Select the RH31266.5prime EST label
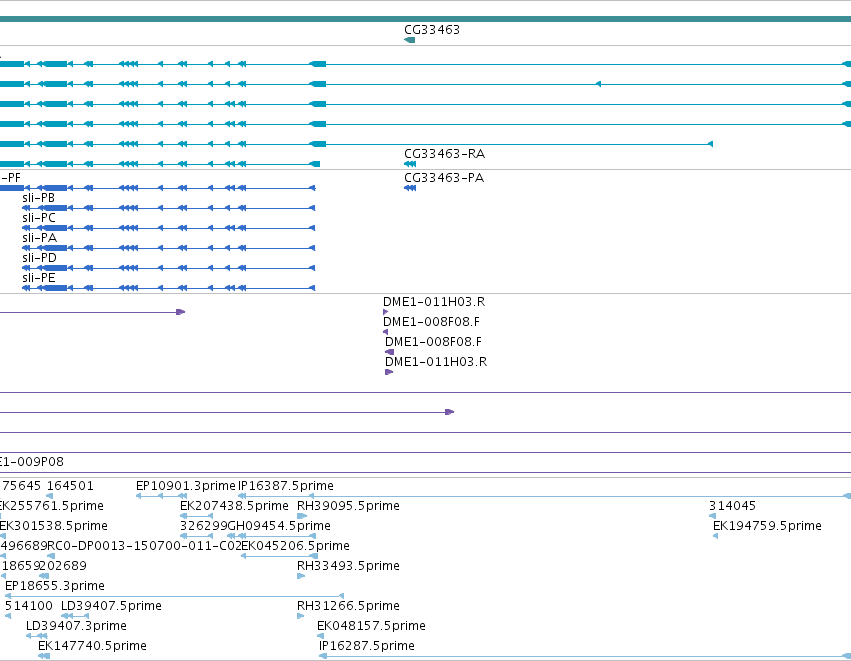The height and width of the screenshot is (661, 851). pos(348,606)
